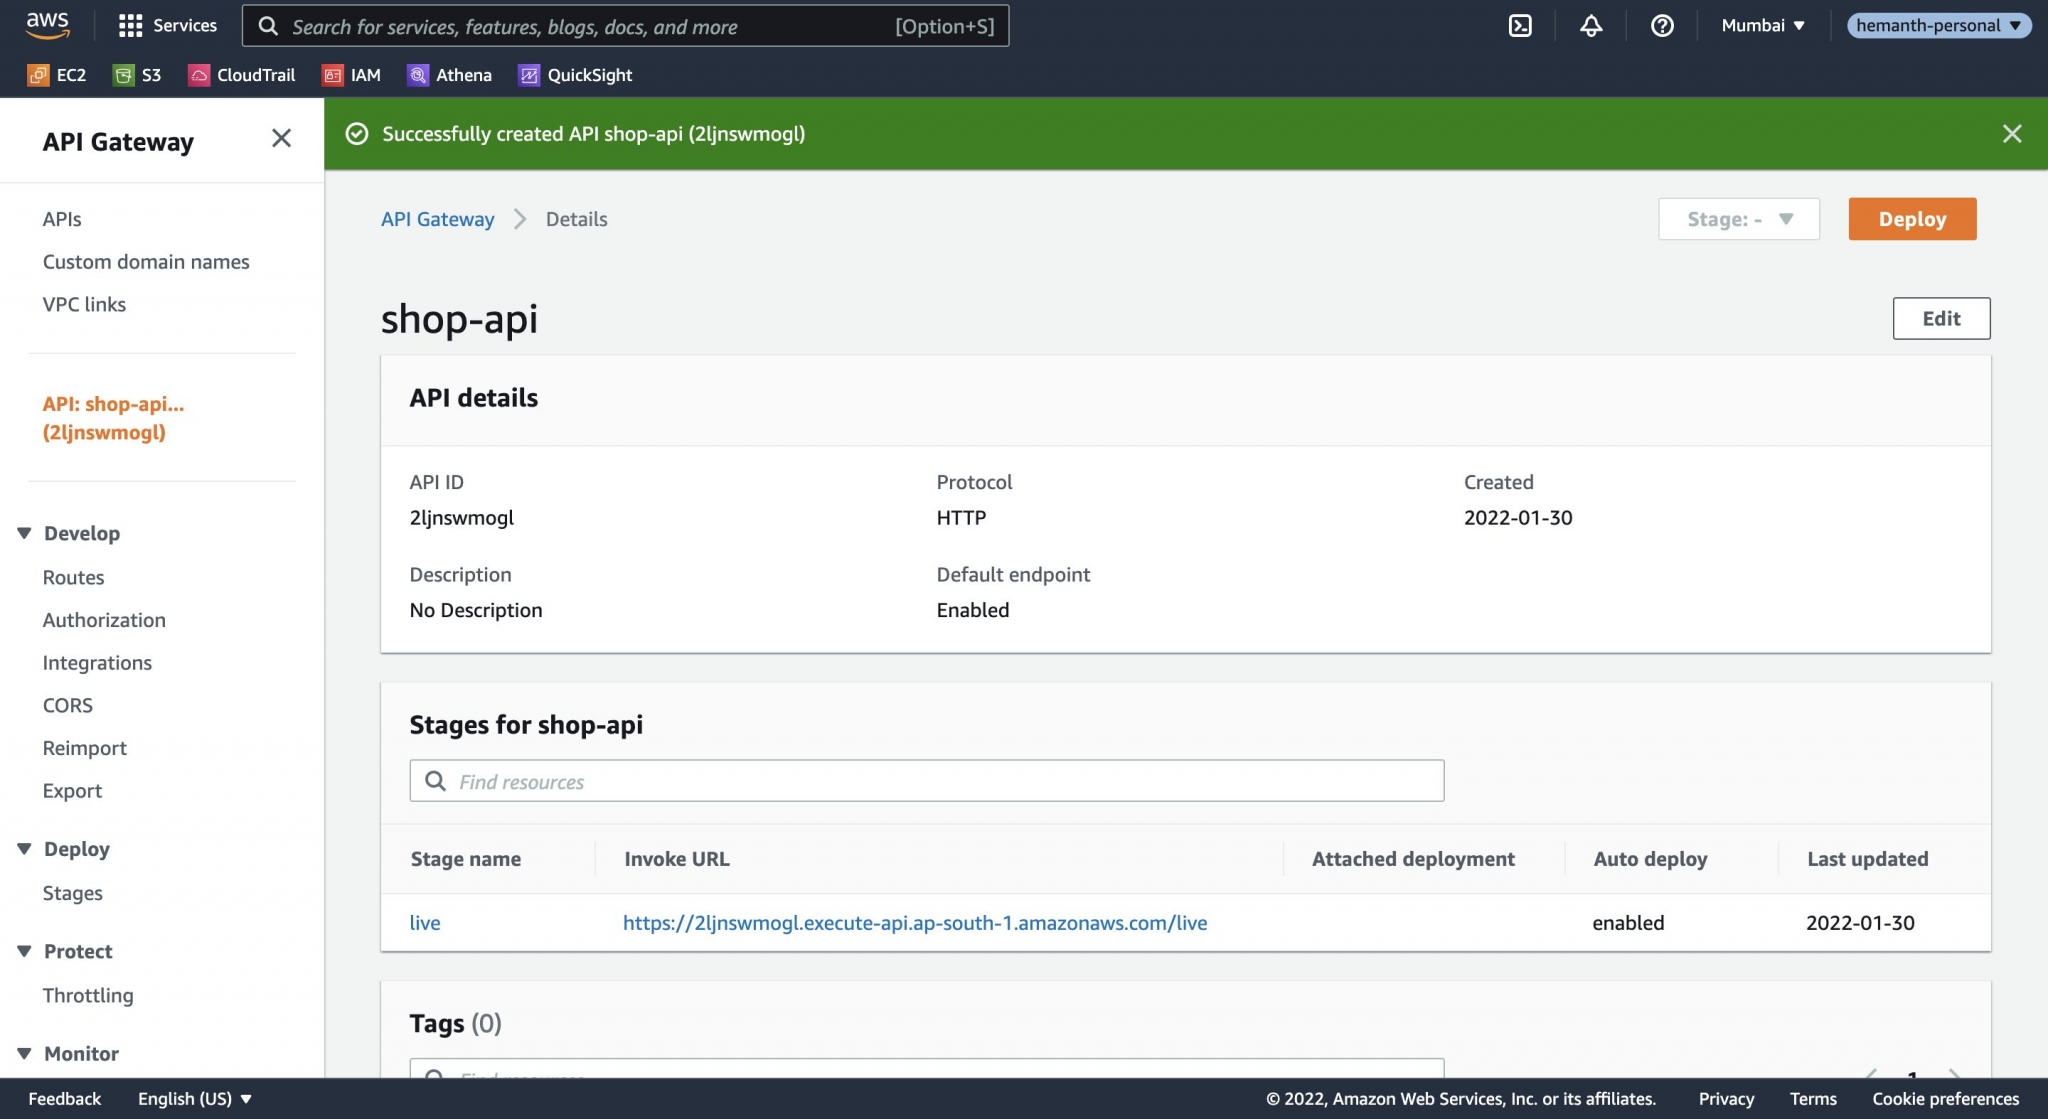Image resolution: width=2048 pixels, height=1119 pixels.
Task: Open QuickSight from the favorites bar
Action: tap(575, 74)
